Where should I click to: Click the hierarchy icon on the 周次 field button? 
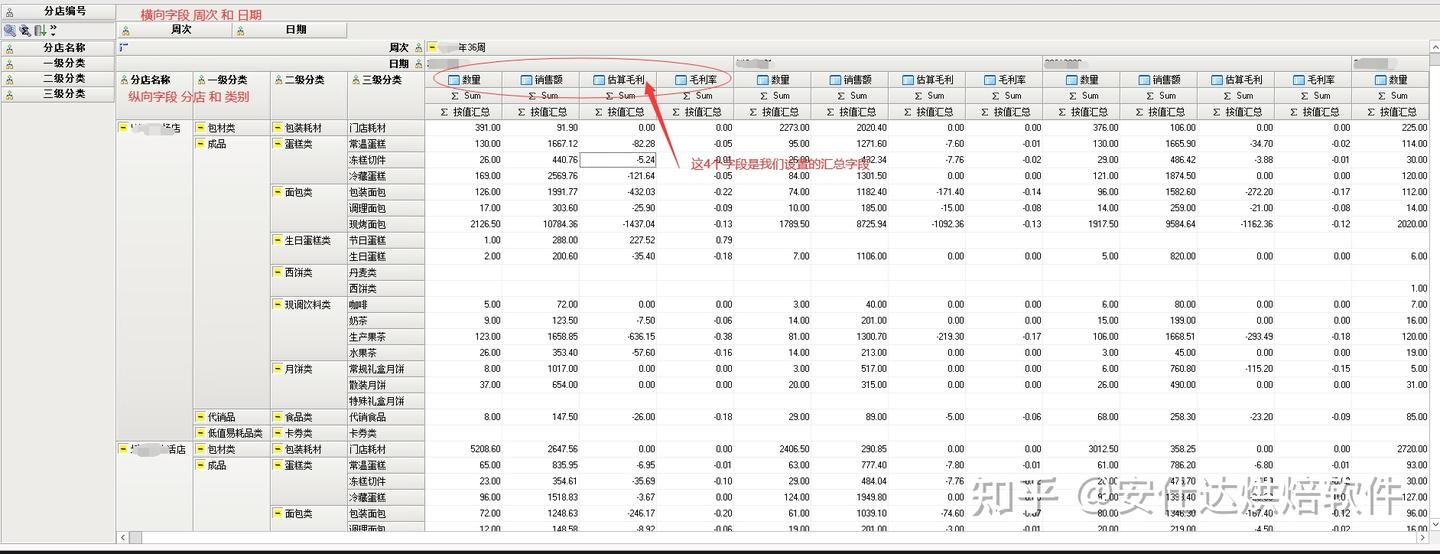point(126,31)
